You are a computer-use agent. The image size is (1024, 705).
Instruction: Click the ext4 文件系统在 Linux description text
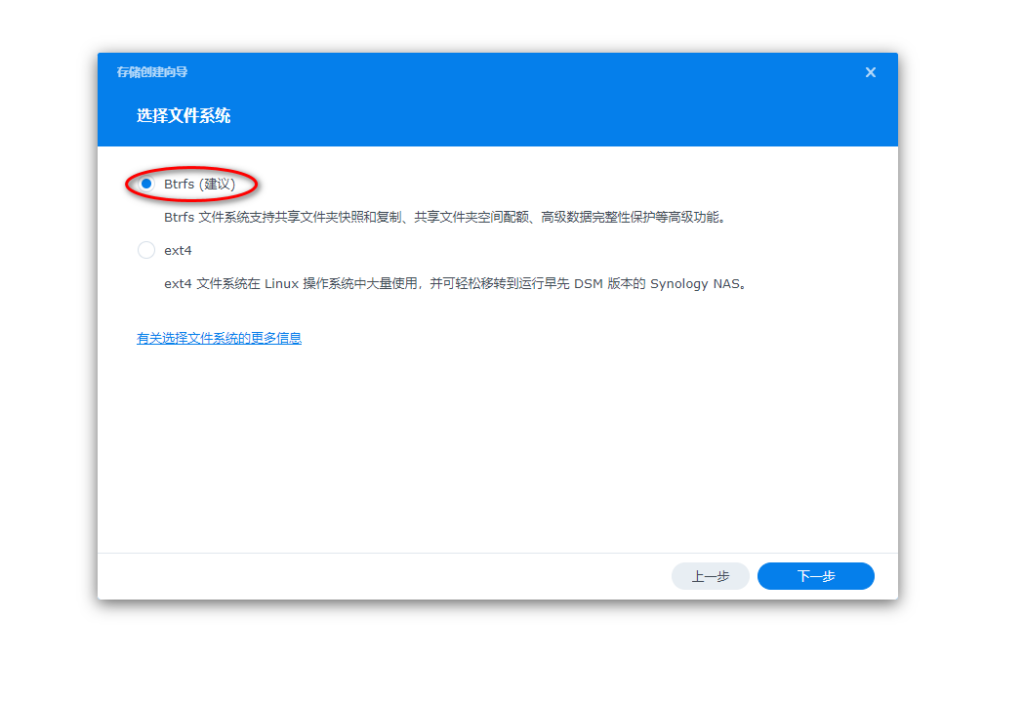click(x=455, y=284)
